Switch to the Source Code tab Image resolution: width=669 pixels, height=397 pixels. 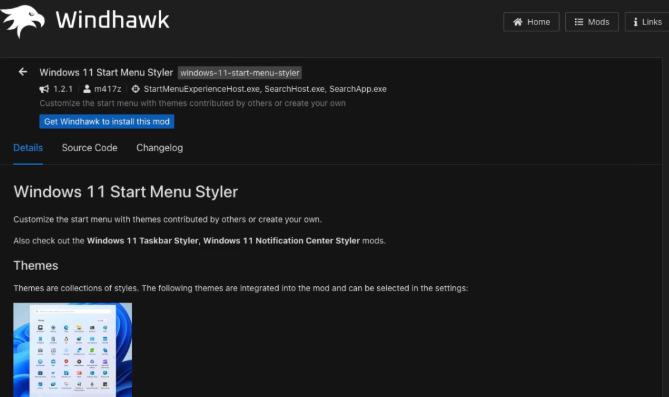click(90, 148)
